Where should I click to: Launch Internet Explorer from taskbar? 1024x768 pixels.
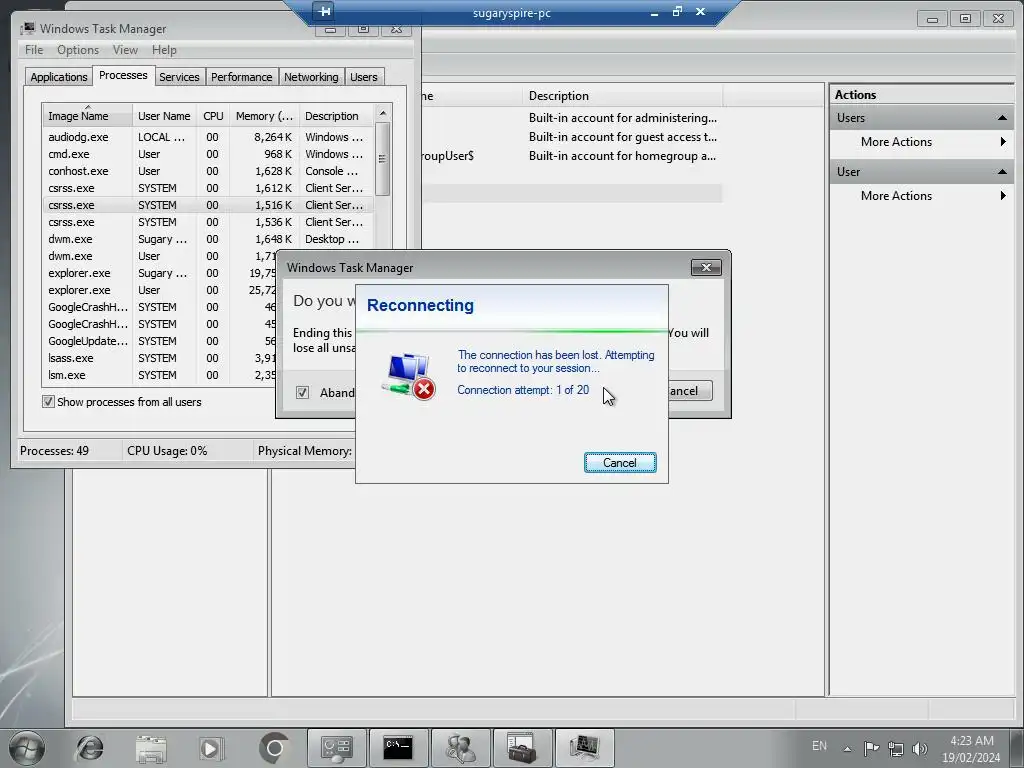(x=89, y=748)
